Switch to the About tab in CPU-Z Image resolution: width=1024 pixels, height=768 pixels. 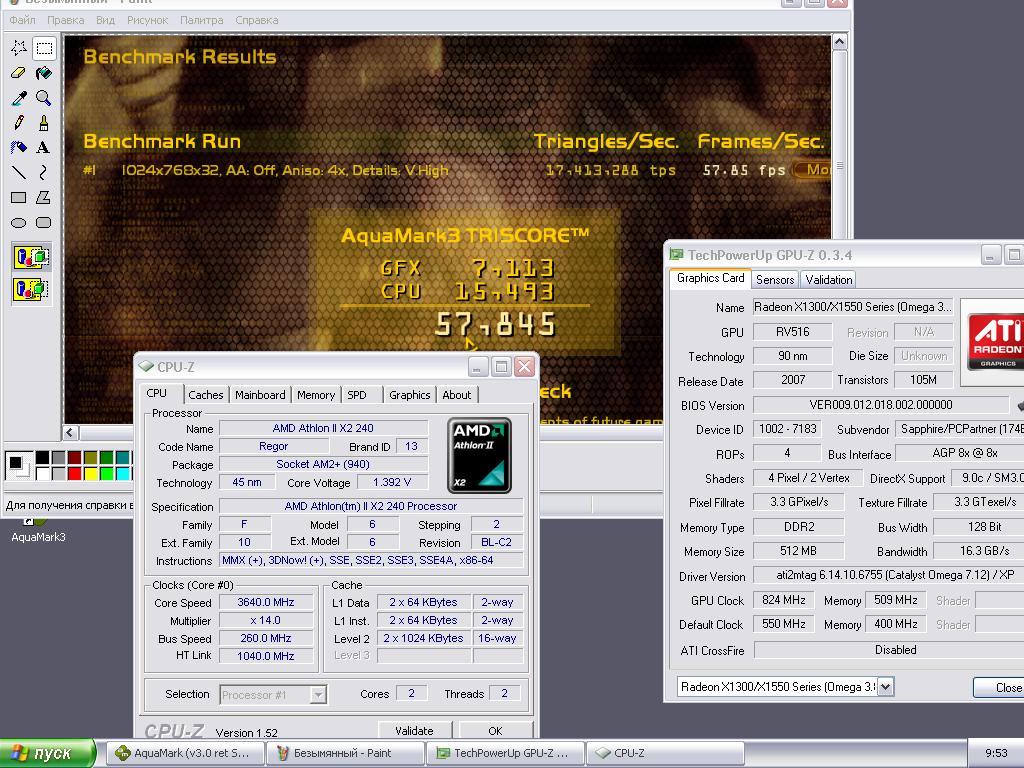(456, 395)
